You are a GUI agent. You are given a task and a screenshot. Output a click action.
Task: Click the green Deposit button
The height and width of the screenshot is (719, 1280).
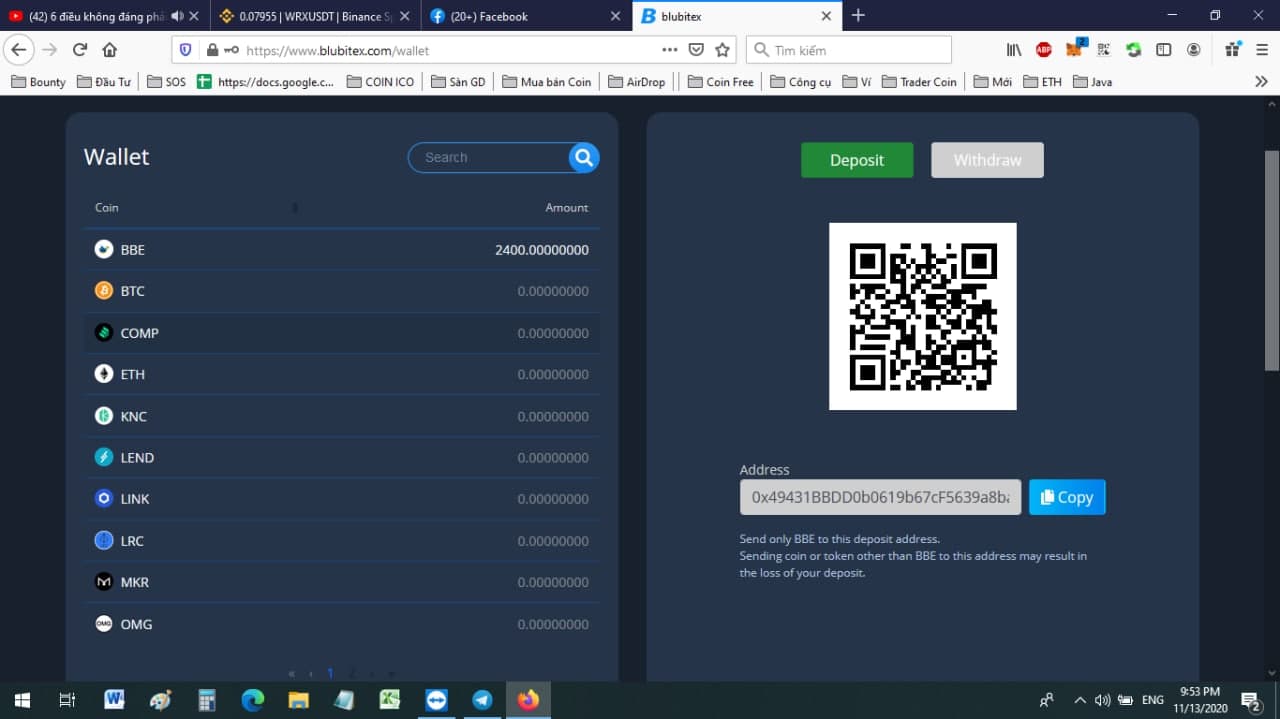click(857, 160)
